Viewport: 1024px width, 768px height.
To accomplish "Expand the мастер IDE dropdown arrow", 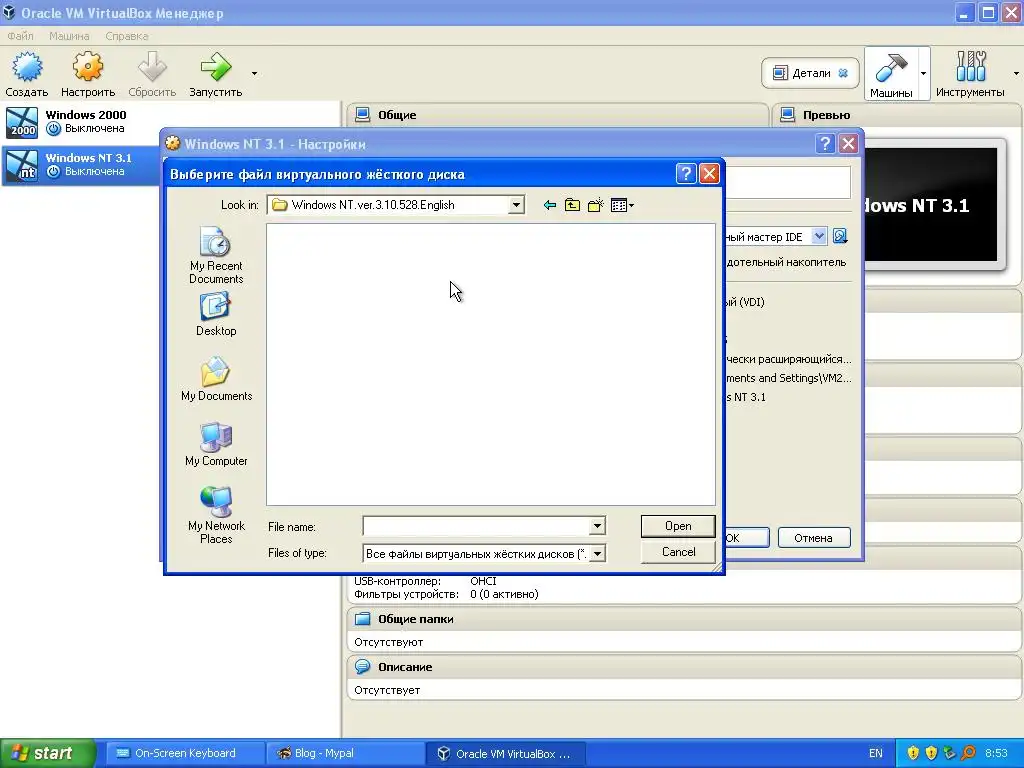I will [x=819, y=236].
